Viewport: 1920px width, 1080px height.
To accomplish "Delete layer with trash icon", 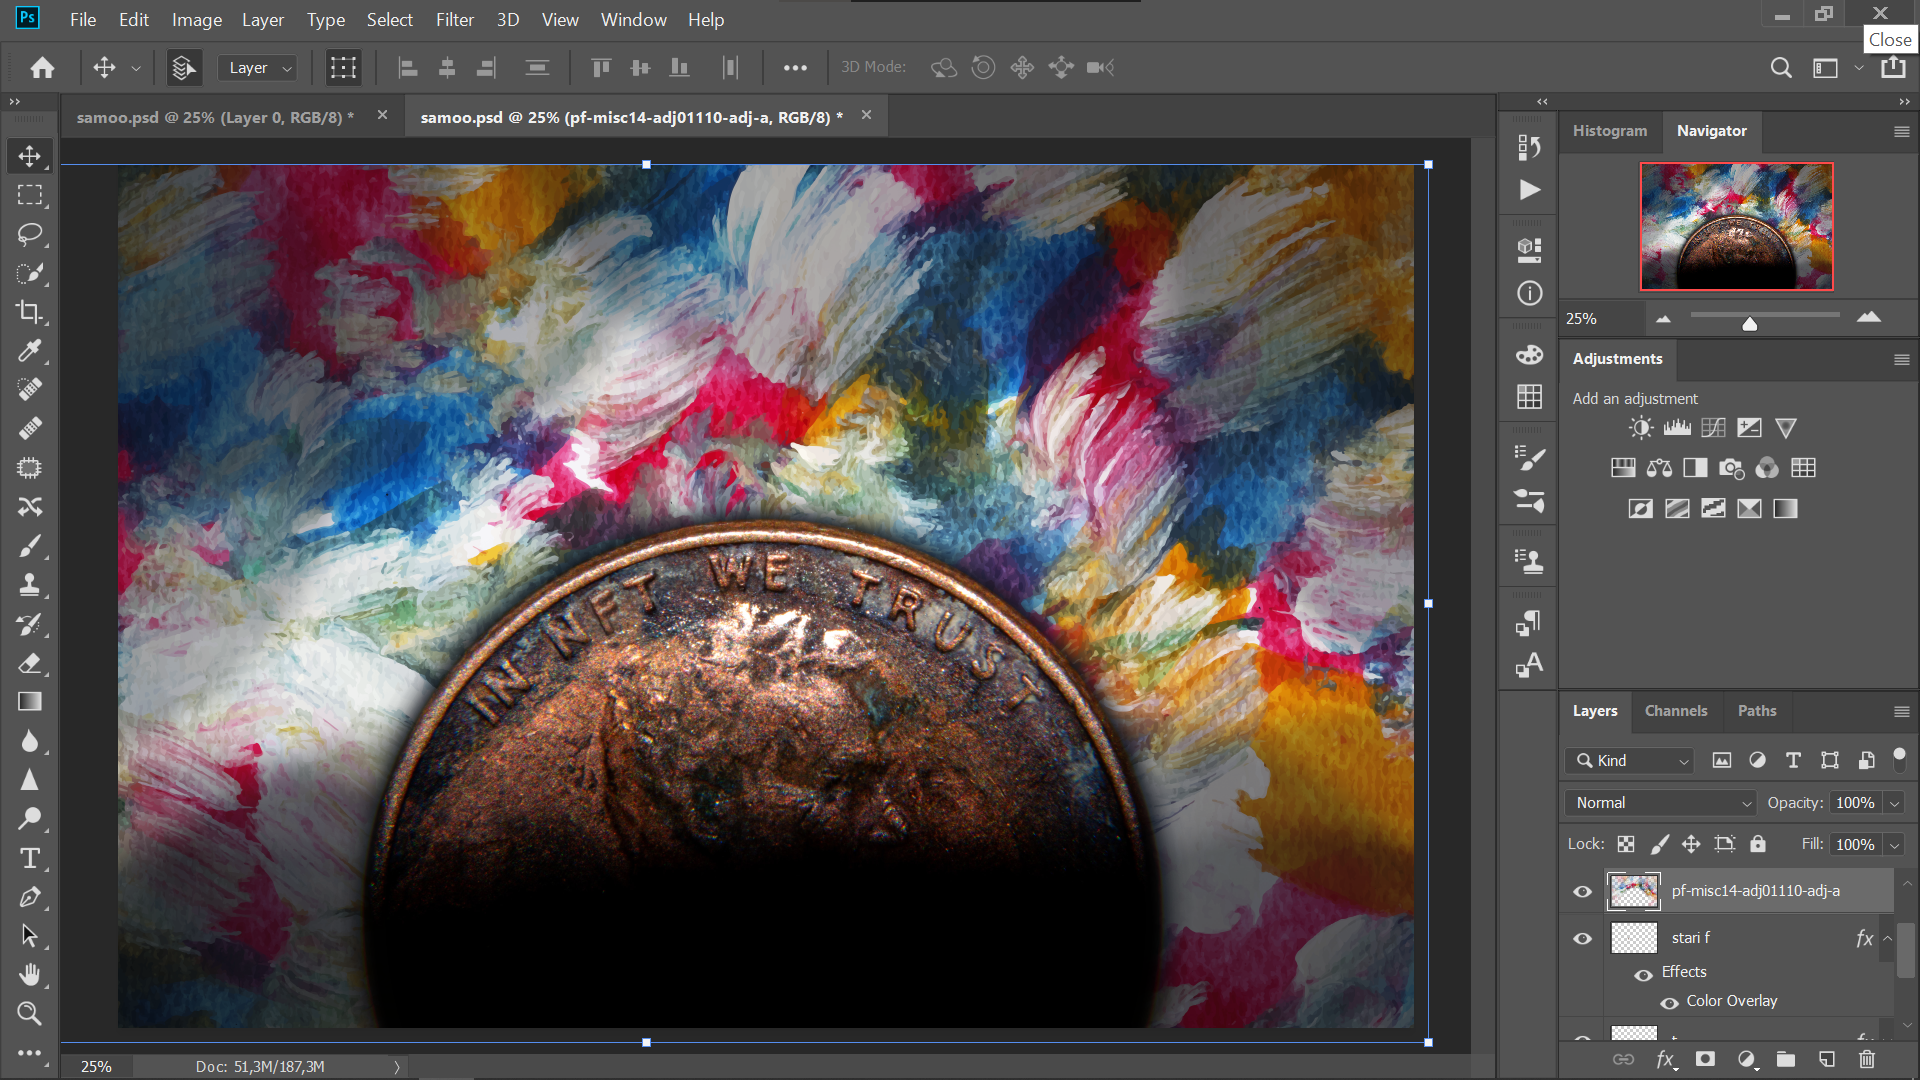I will click(1866, 1060).
